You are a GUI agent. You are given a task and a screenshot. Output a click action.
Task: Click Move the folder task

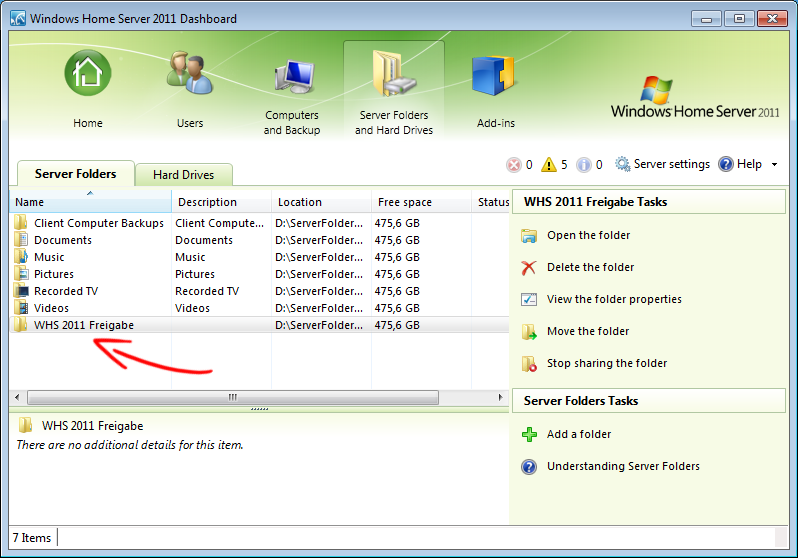(588, 331)
